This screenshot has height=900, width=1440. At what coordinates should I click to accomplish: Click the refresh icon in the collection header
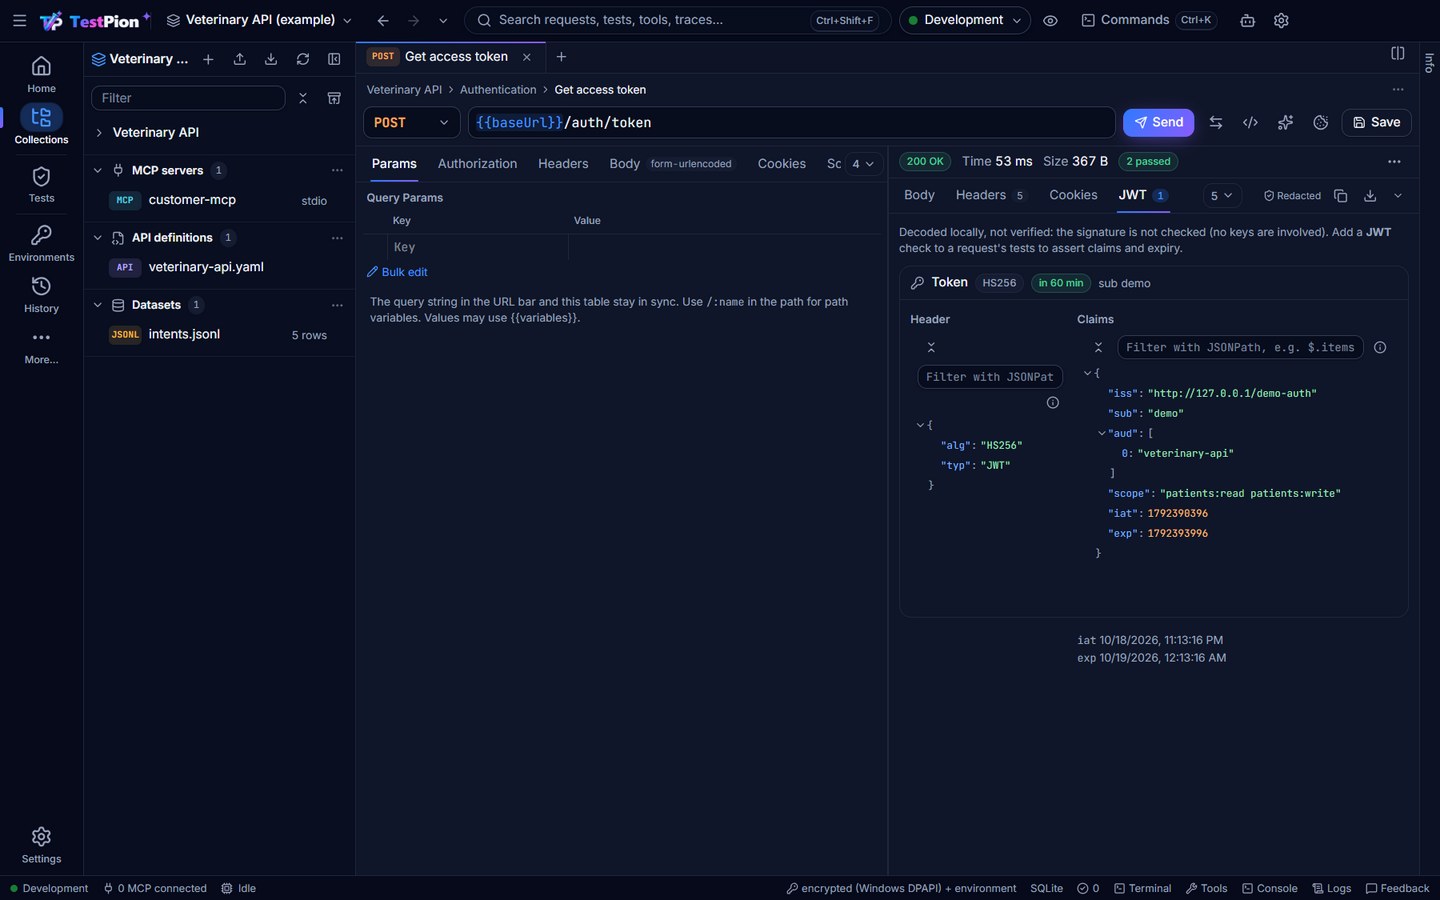[x=303, y=59]
